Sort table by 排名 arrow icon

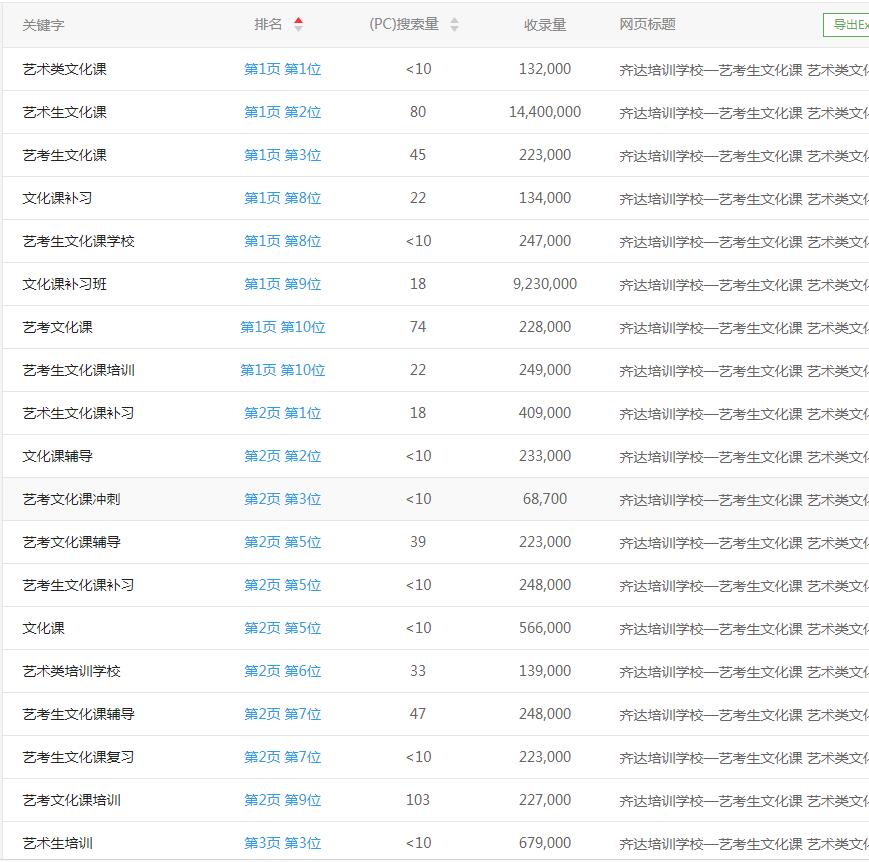point(298,25)
